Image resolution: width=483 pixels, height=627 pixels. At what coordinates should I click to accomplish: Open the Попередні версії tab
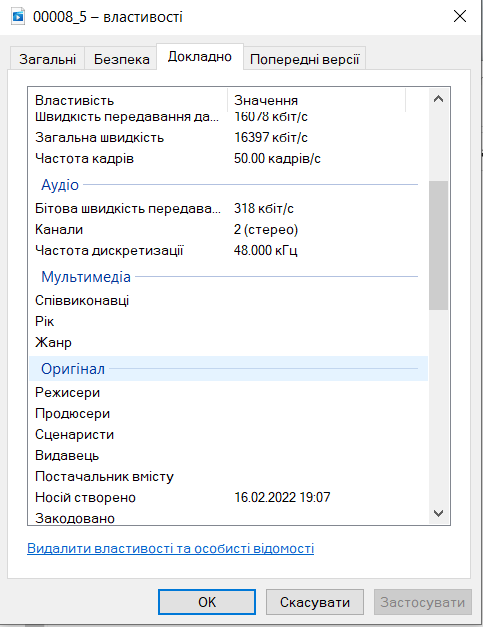[x=305, y=59]
